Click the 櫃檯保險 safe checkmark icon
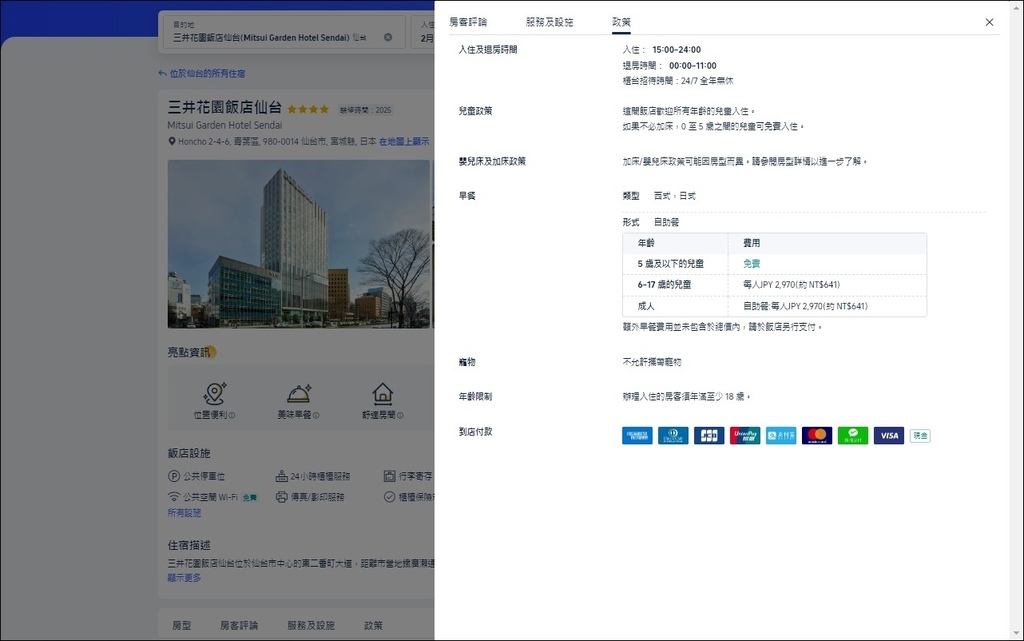1024x641 pixels. point(389,497)
